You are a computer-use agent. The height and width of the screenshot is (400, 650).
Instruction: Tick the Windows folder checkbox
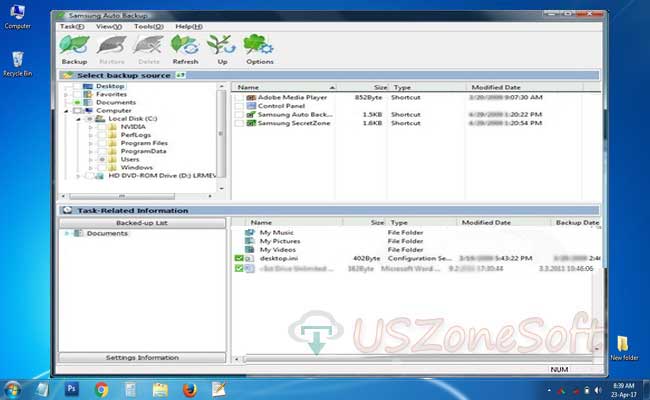102,167
